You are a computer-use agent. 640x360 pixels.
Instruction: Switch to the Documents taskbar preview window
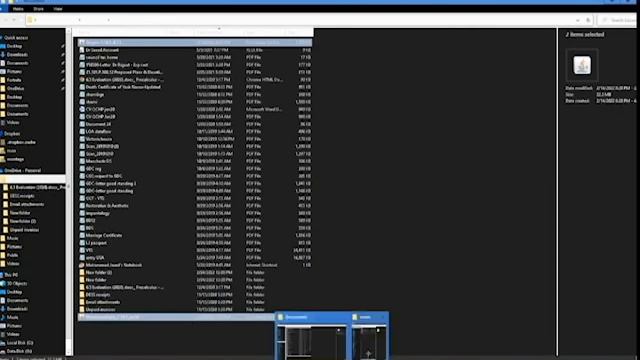(312, 337)
